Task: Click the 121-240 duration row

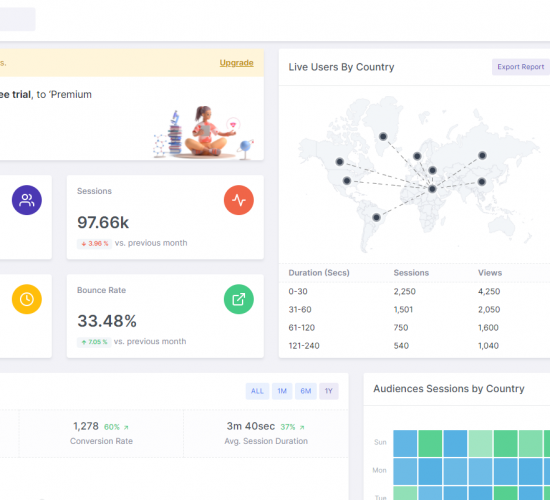Action: (x=414, y=346)
